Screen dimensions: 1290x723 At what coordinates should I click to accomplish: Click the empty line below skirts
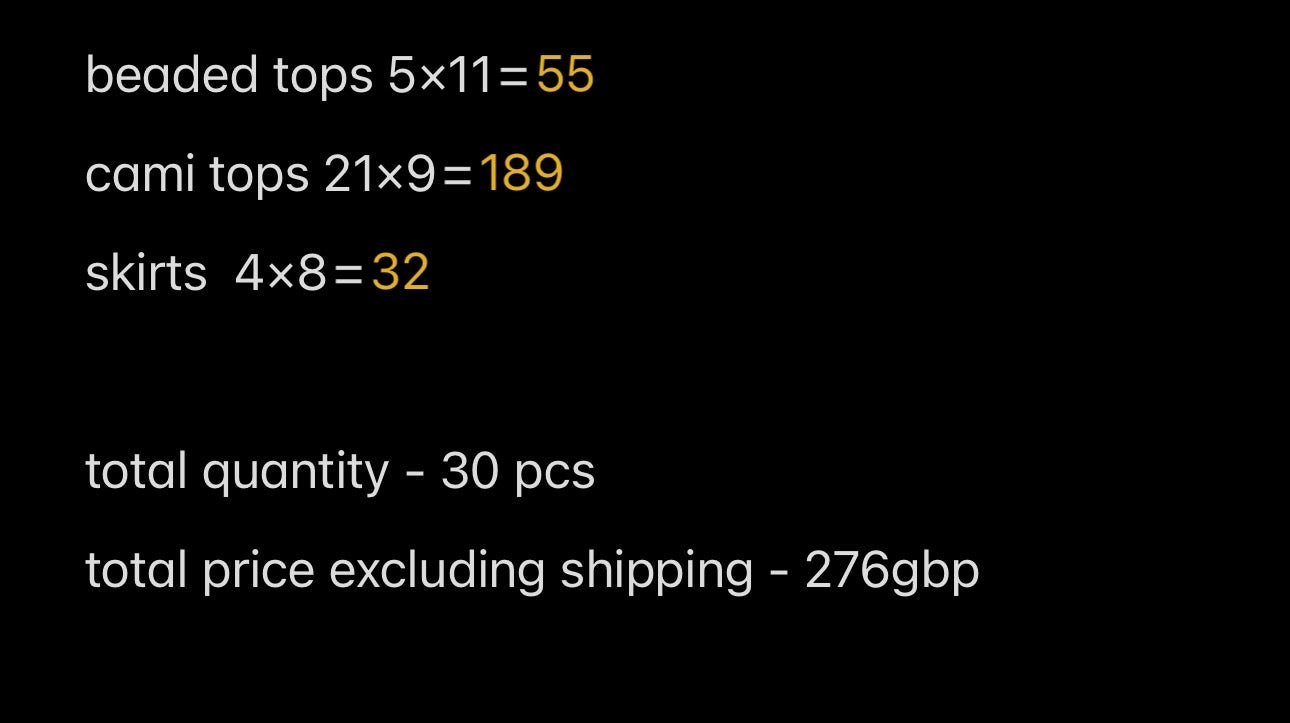(645, 372)
